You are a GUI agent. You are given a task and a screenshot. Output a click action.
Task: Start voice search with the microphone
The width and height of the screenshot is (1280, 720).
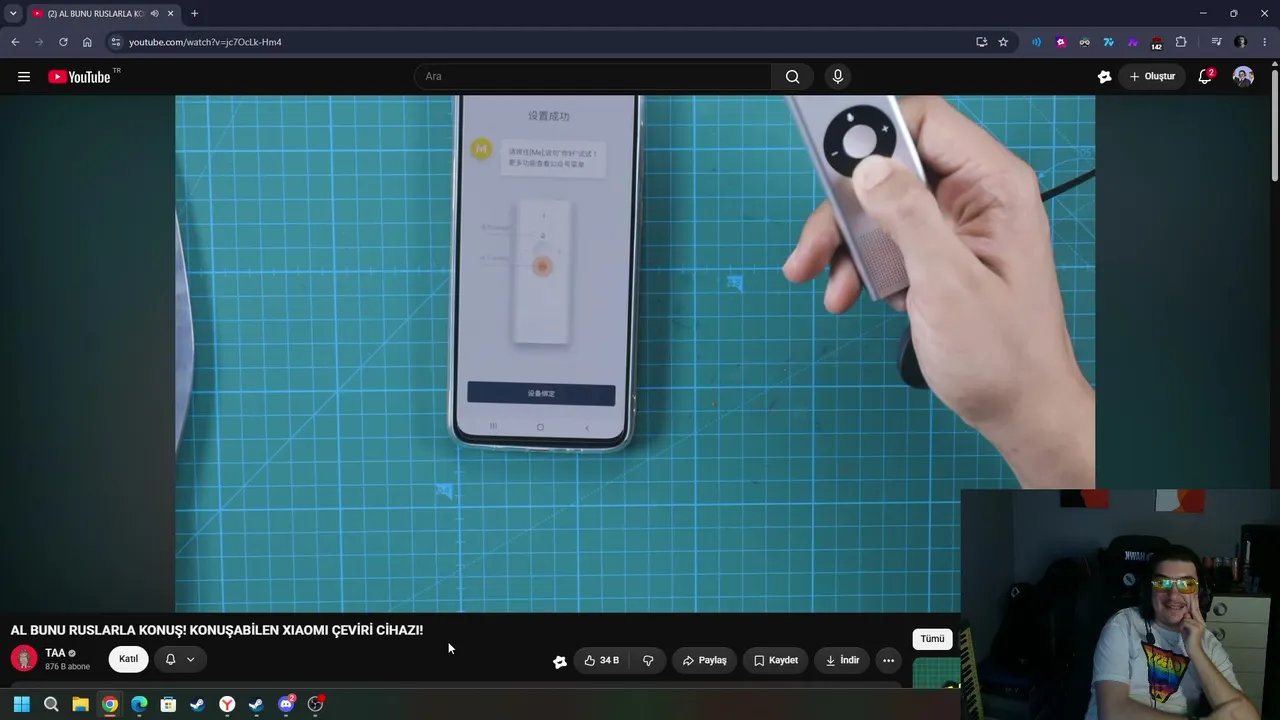[838, 77]
